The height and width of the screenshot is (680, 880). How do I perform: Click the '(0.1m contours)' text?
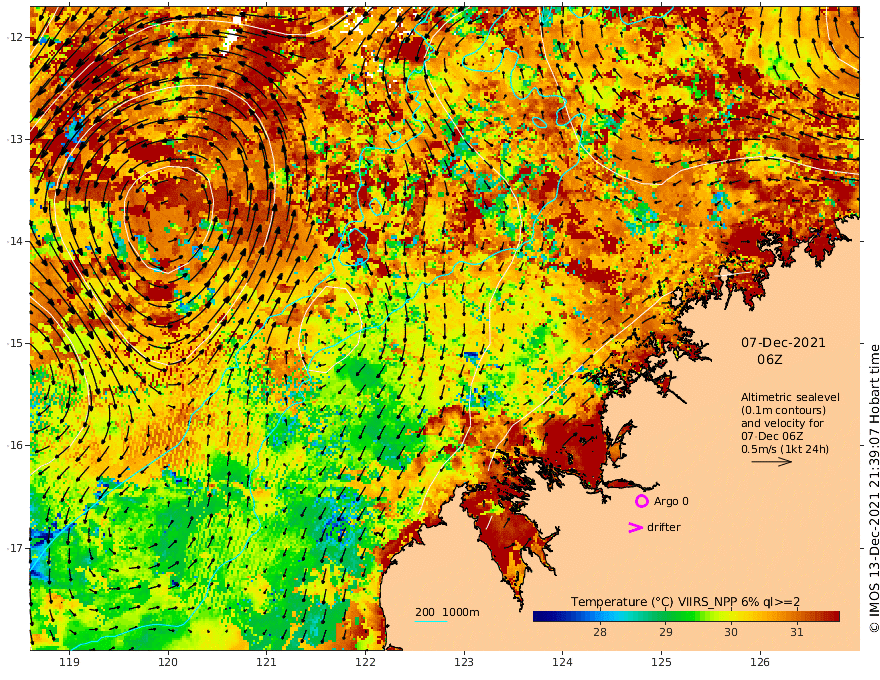pyautogui.click(x=783, y=410)
